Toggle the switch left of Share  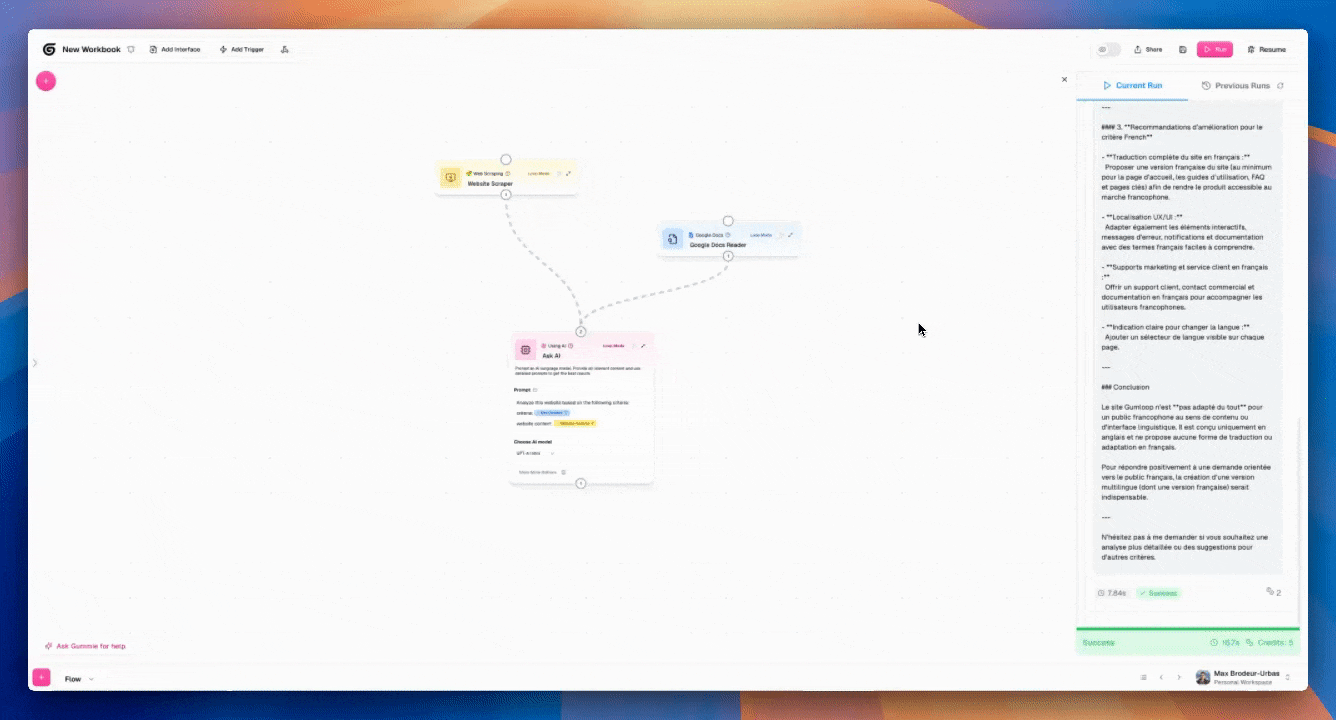coord(1109,49)
